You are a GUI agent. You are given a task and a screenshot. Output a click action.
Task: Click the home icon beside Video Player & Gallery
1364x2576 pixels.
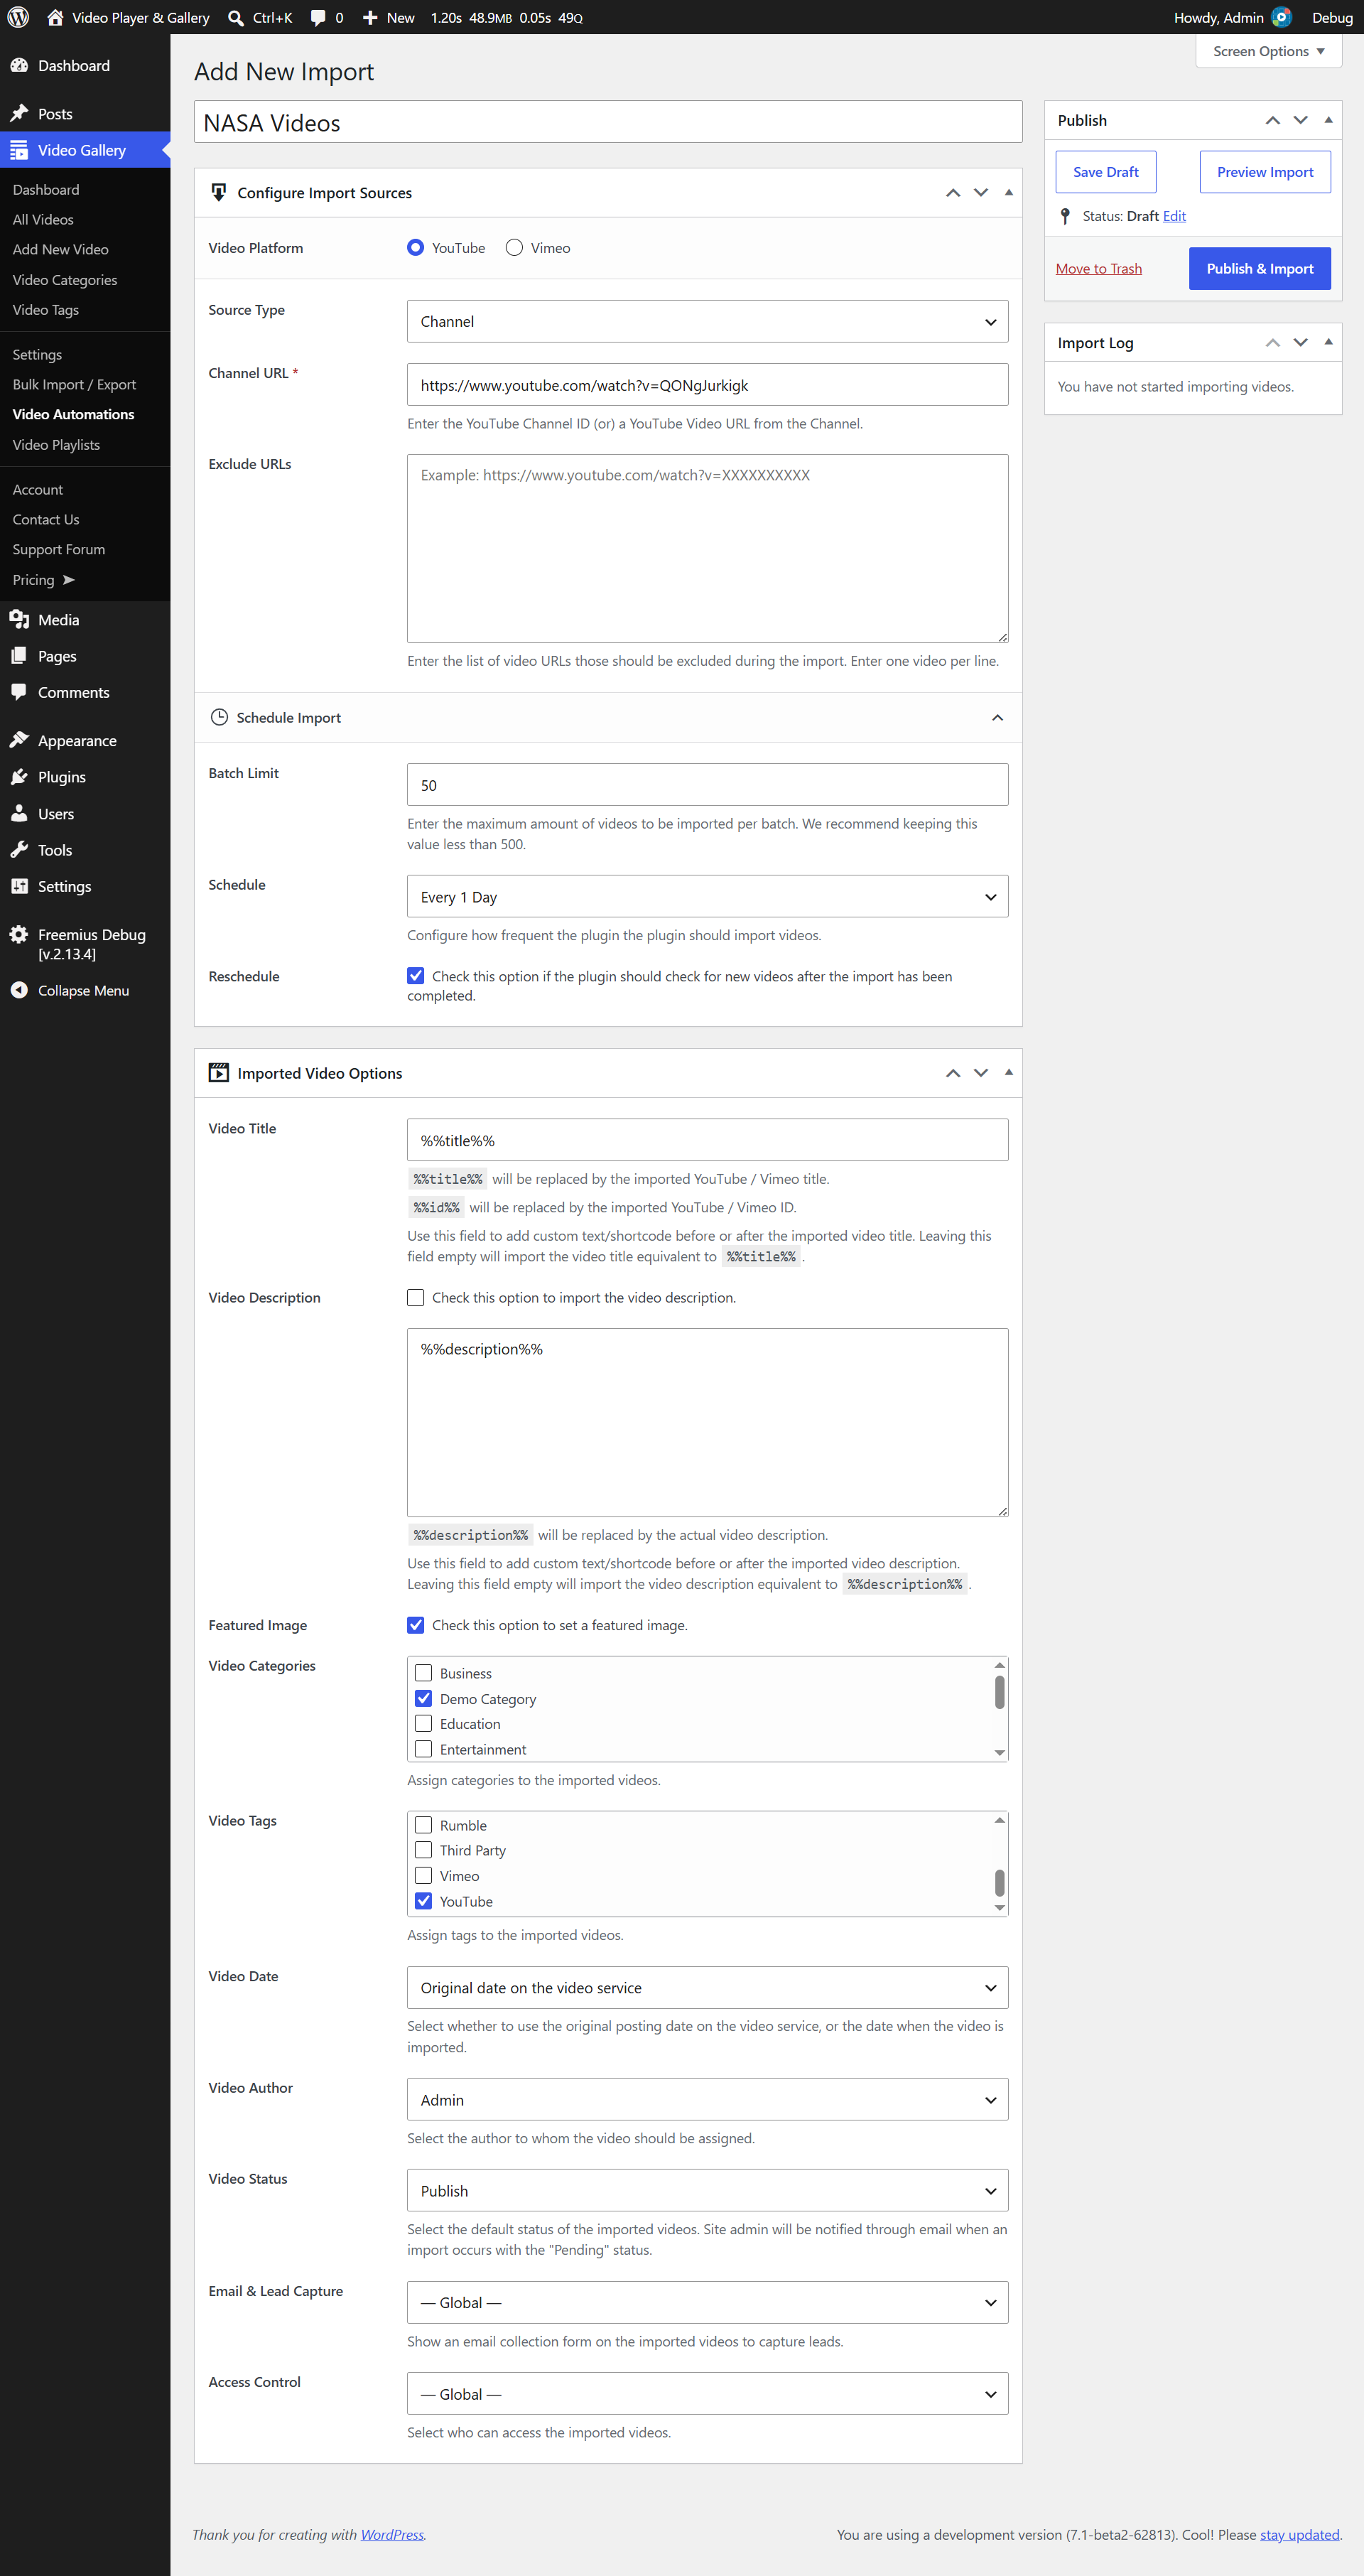coord(55,17)
